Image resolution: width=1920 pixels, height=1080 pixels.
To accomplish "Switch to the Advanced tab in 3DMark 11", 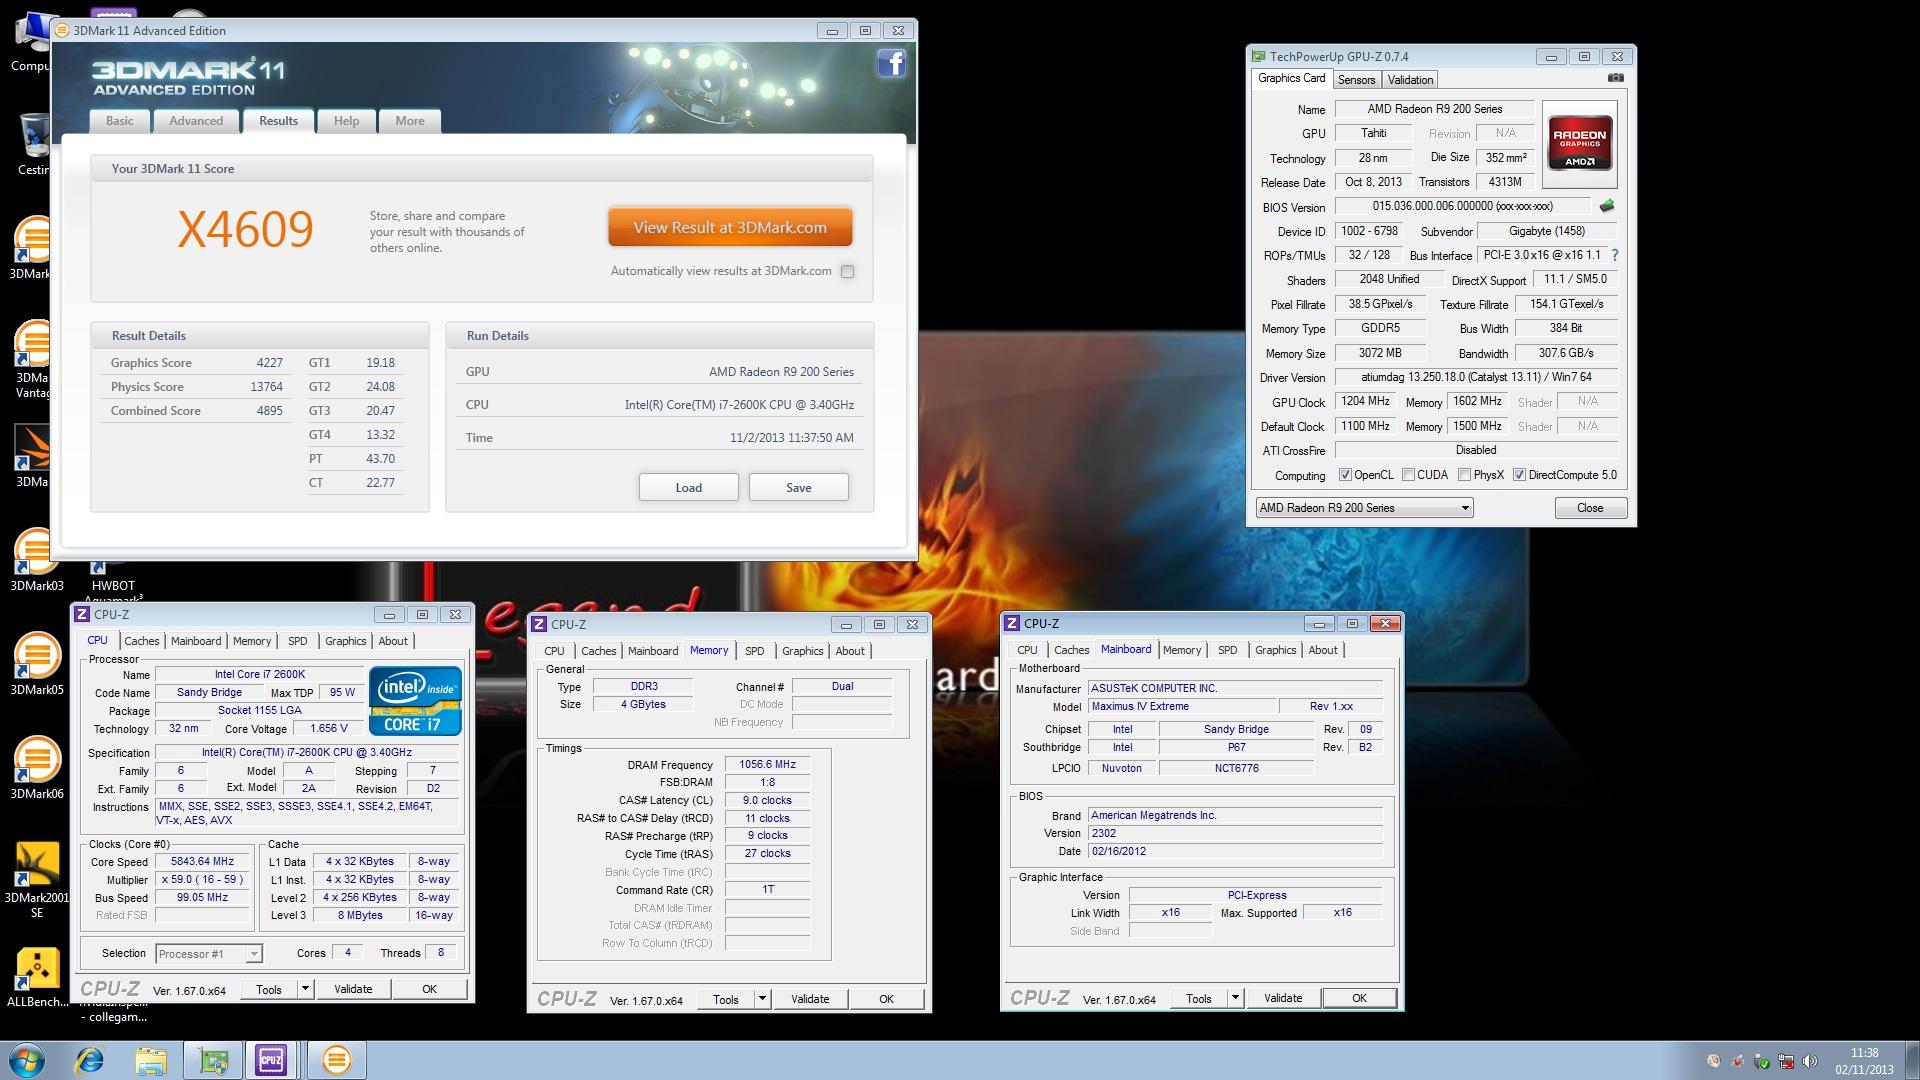I will click(x=196, y=121).
